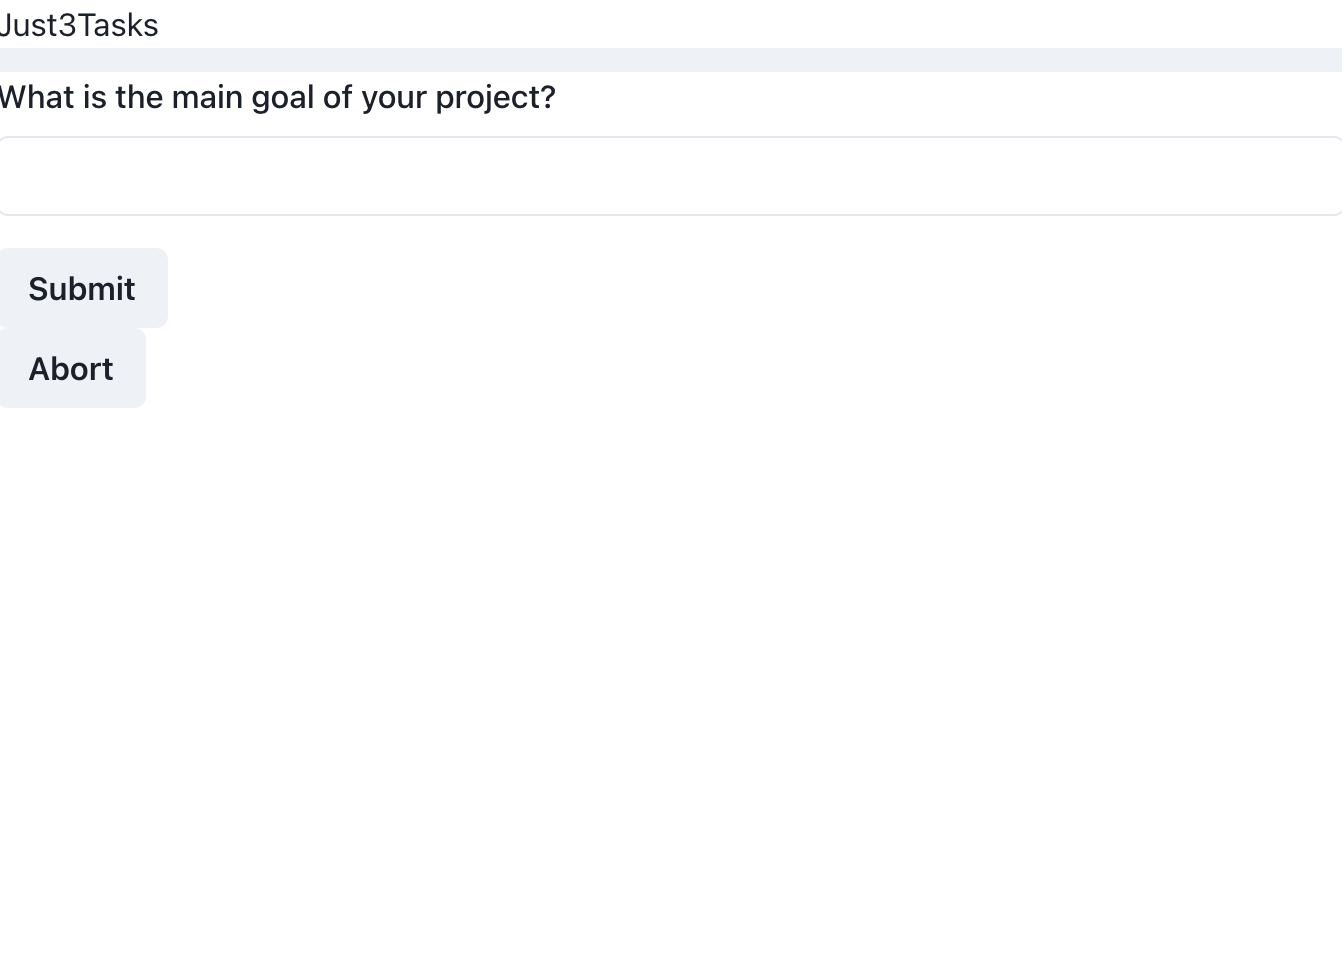The width and height of the screenshot is (1342, 976).
Task: Abort the project goal question
Action: 72,368
